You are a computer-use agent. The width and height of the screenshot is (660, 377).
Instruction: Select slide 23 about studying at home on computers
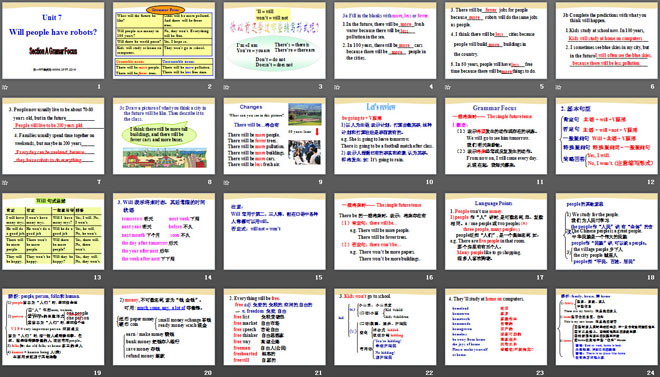496,327
